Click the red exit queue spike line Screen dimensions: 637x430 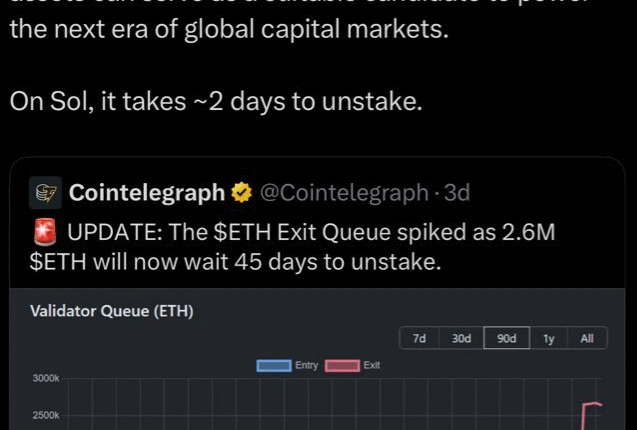click(585, 415)
